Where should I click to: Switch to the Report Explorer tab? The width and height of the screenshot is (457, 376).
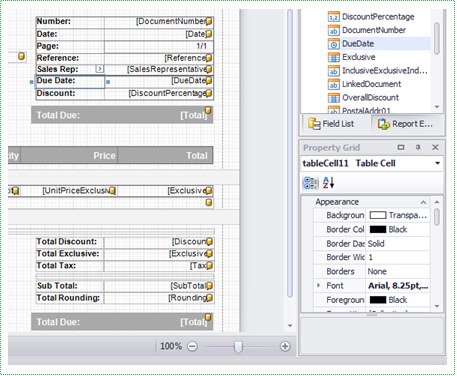pos(406,124)
